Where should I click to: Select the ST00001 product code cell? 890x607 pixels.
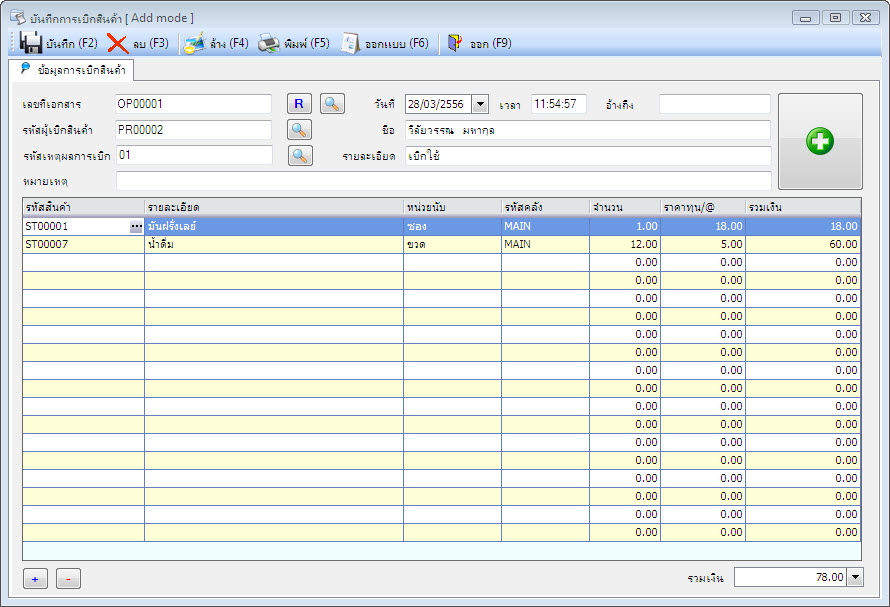click(76, 227)
